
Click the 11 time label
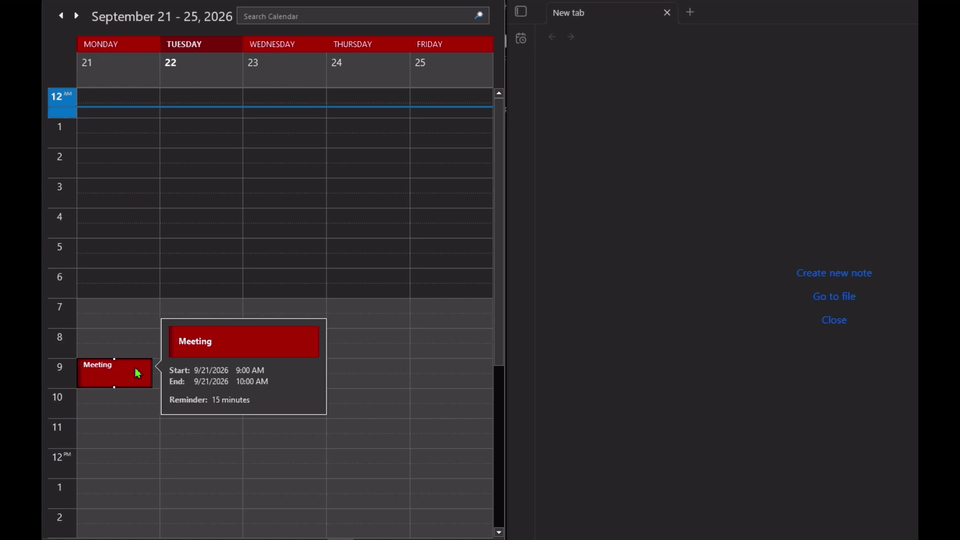coord(57,427)
